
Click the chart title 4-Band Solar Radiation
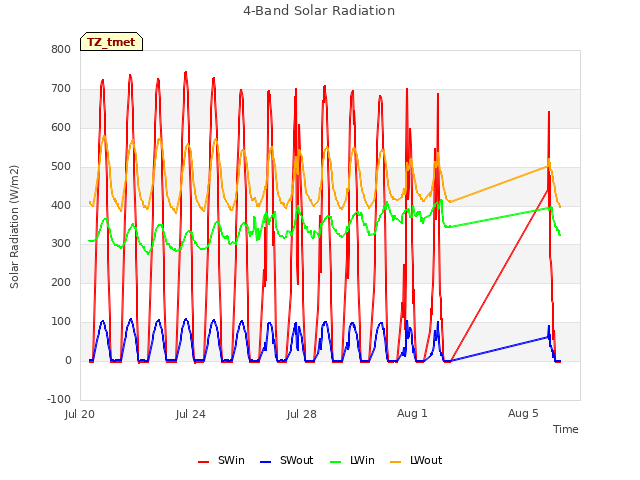(x=319, y=11)
